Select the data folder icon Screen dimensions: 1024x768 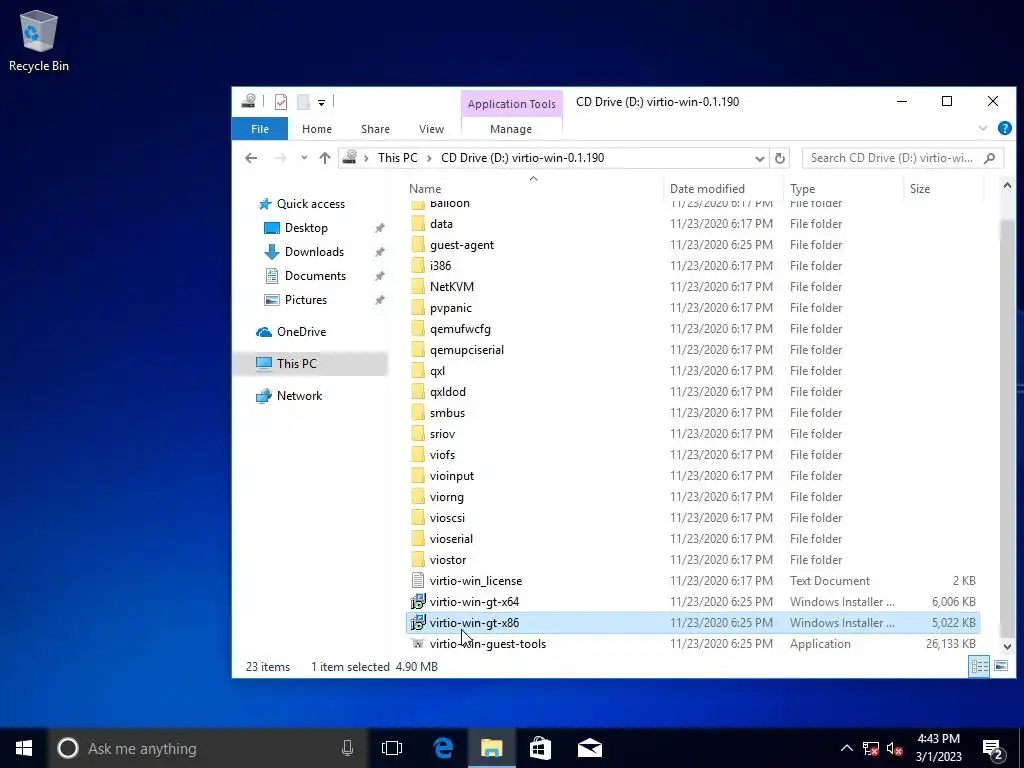[418, 224]
